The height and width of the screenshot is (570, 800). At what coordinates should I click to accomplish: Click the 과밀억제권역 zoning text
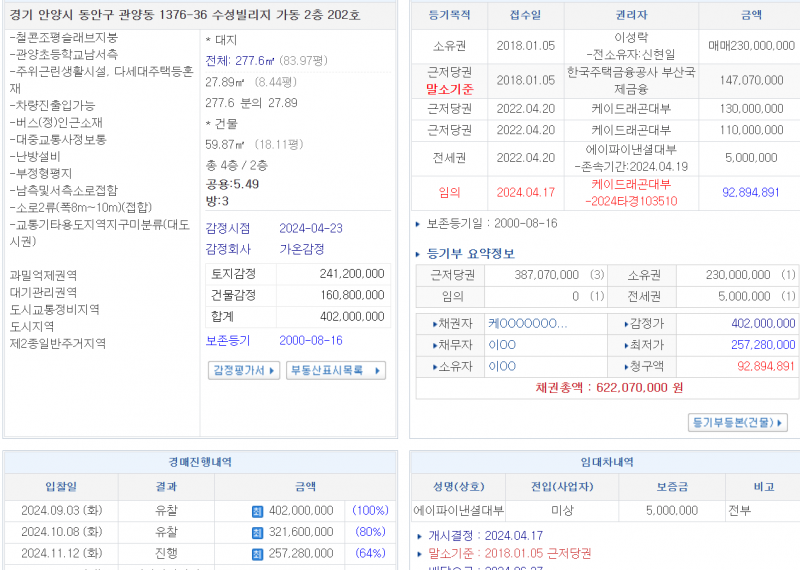click(43, 276)
